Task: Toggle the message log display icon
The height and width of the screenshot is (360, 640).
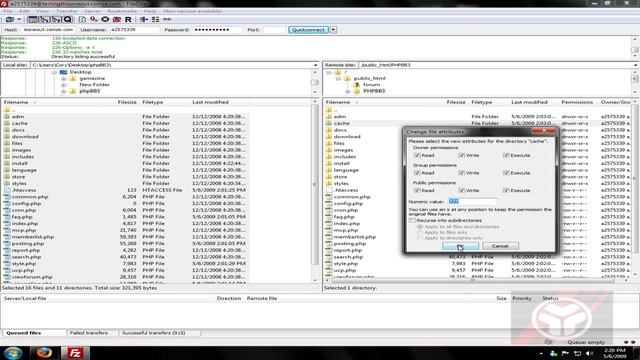Action: click(x=33, y=19)
